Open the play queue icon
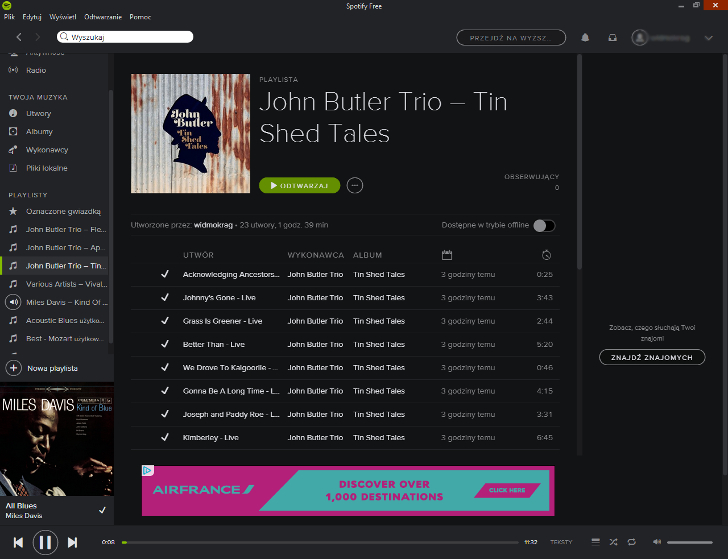The width and height of the screenshot is (728, 559). pyautogui.click(x=596, y=542)
